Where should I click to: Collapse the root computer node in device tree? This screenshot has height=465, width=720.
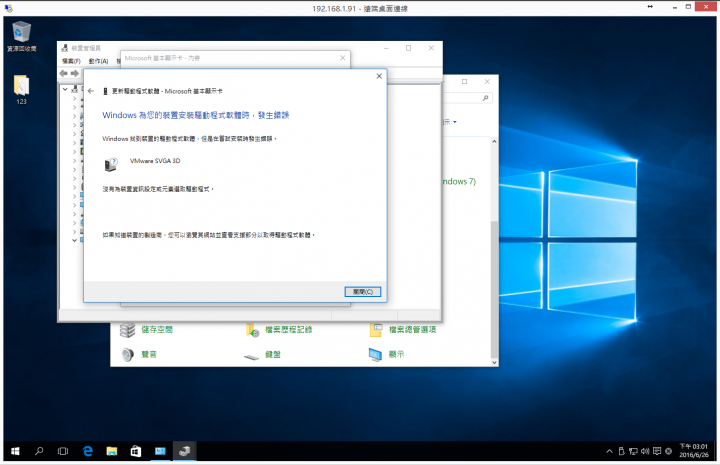tap(65, 89)
